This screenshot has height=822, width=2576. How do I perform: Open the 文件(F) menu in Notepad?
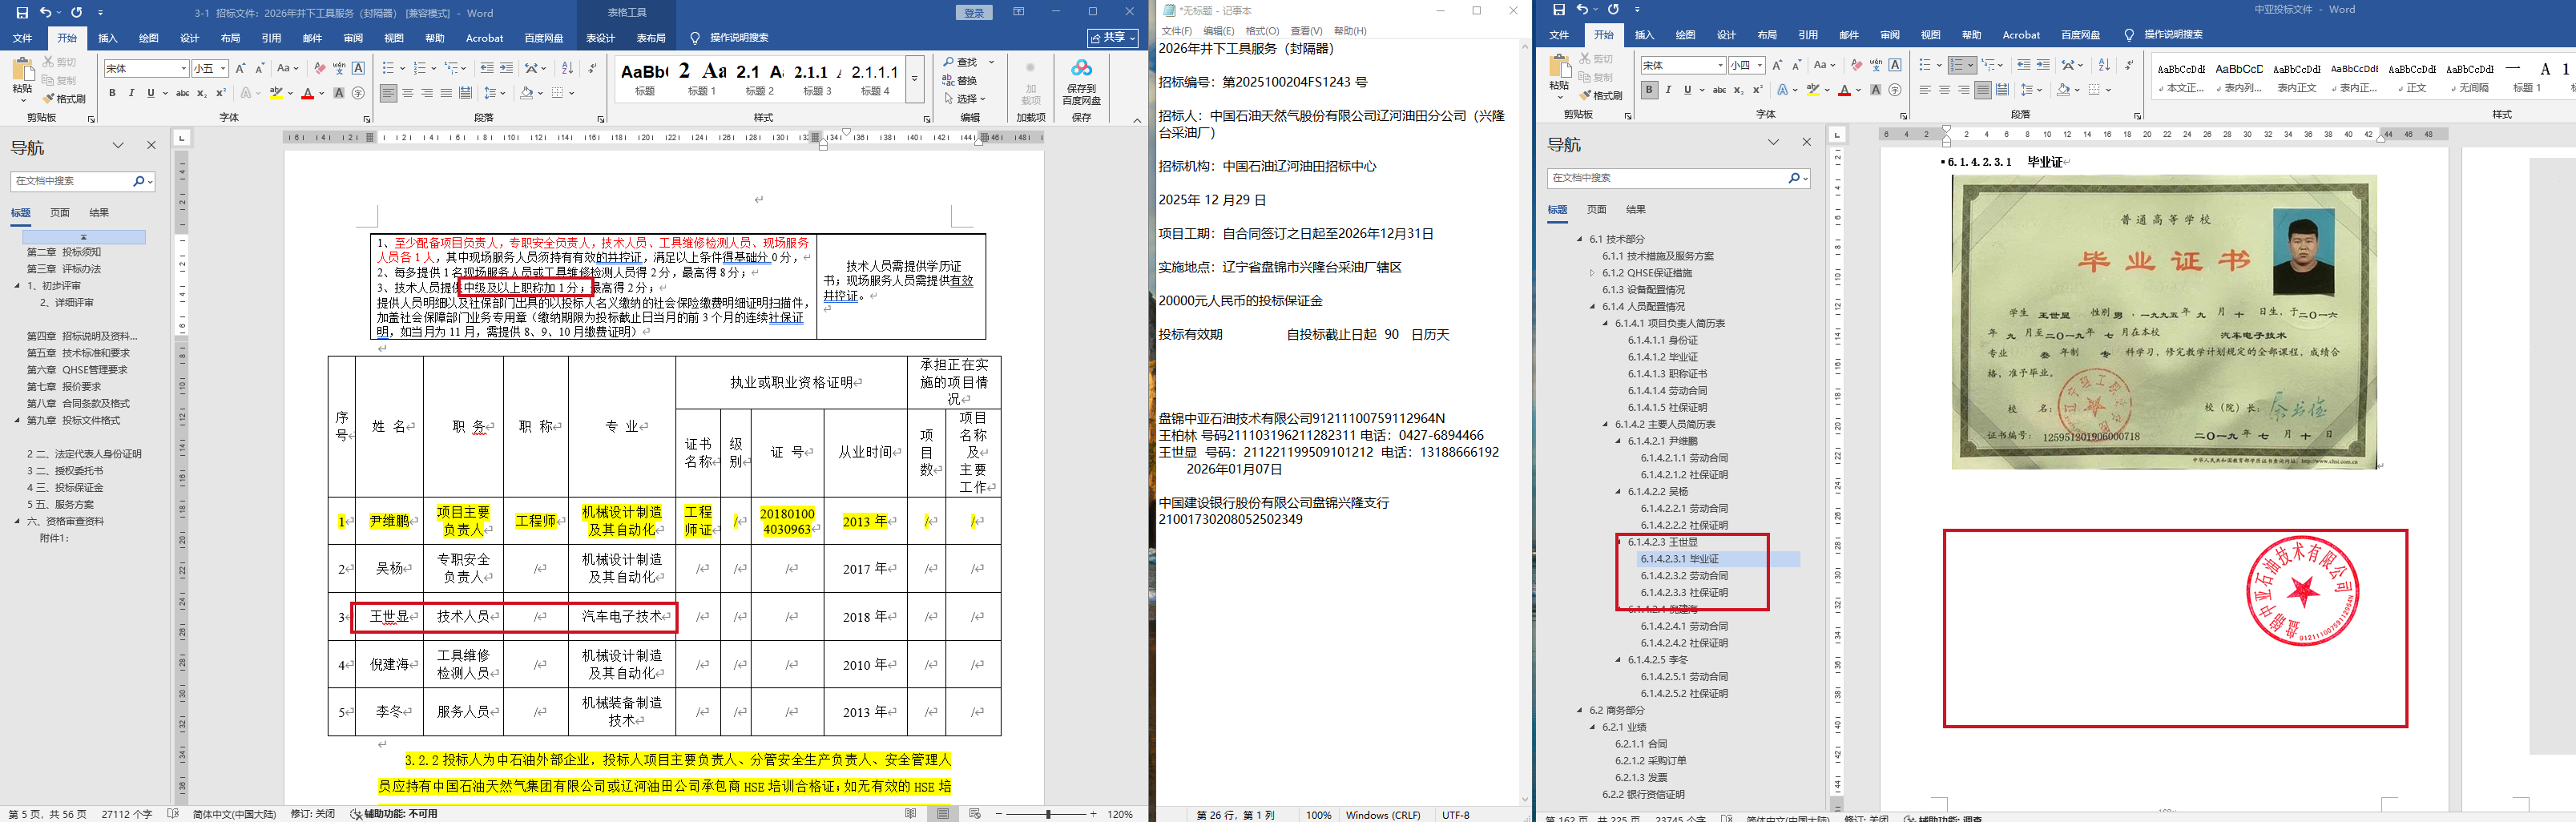[x=1177, y=31]
